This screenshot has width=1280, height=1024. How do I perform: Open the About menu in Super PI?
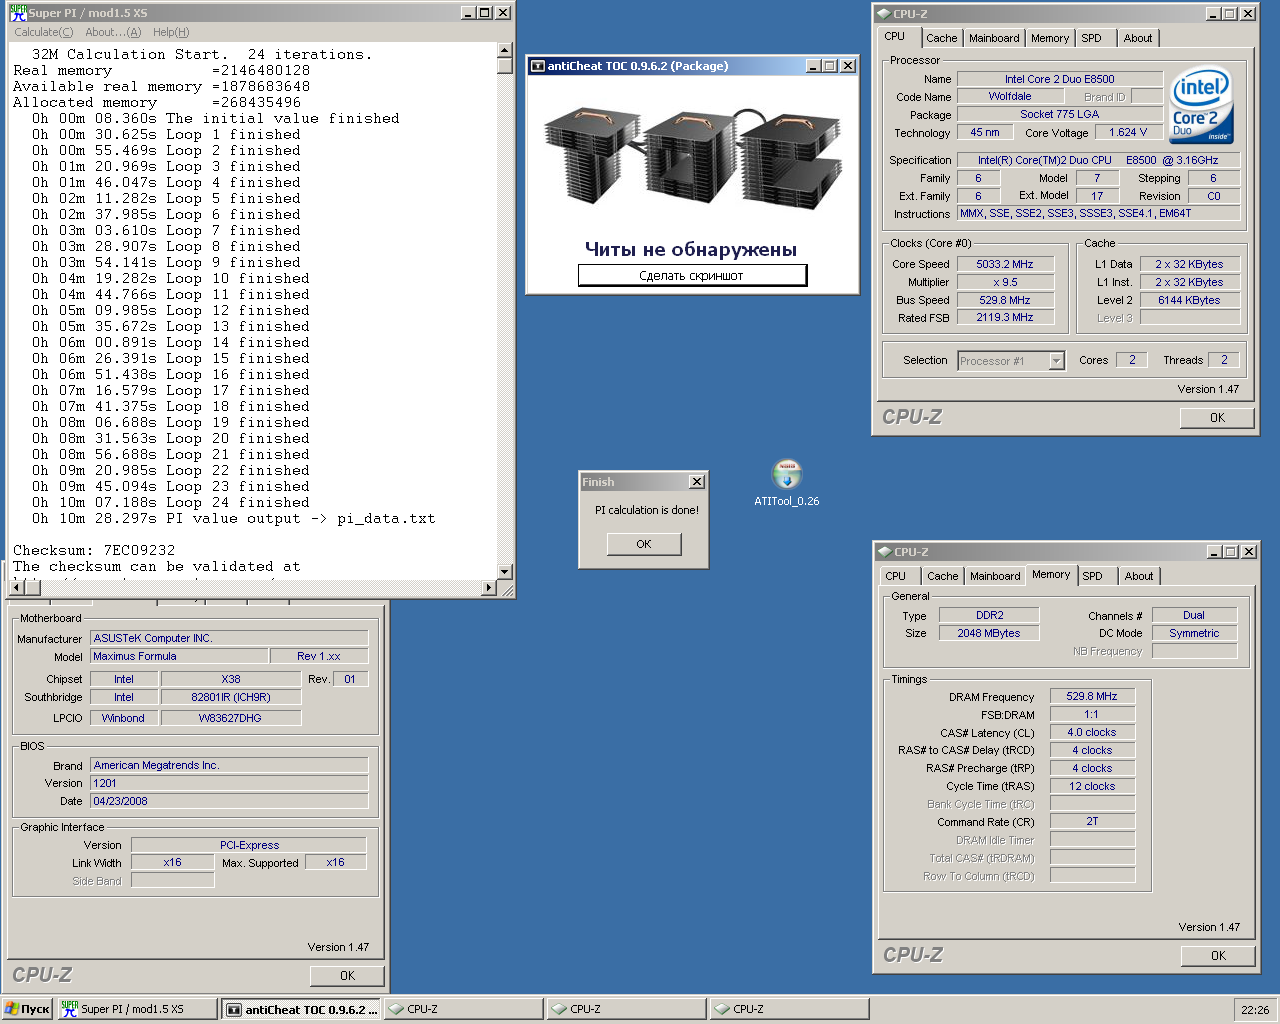click(x=113, y=32)
